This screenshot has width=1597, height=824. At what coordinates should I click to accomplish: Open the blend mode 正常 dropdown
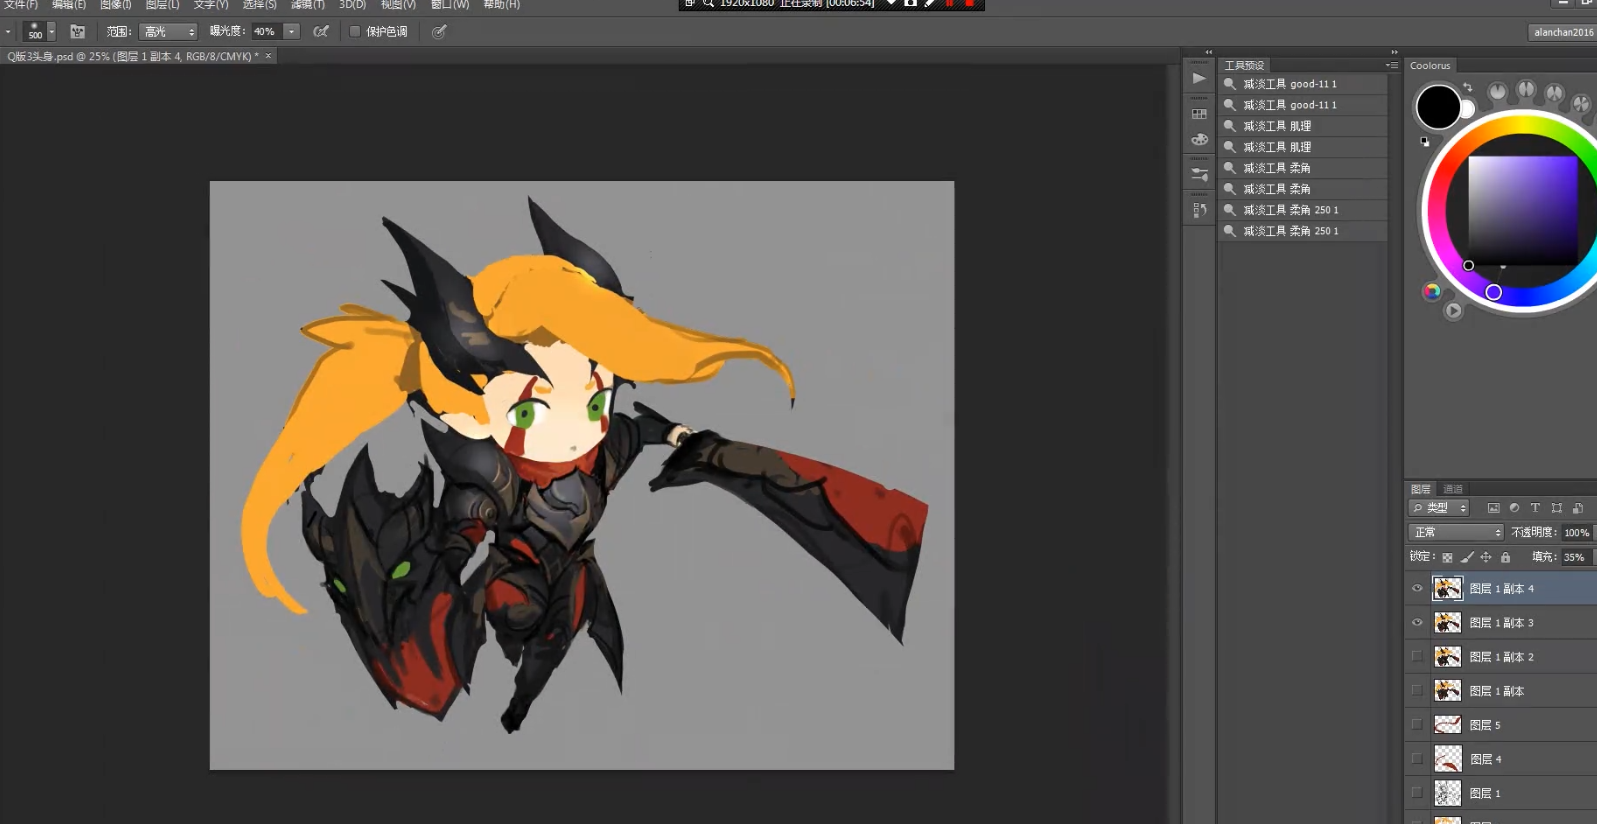point(1456,532)
